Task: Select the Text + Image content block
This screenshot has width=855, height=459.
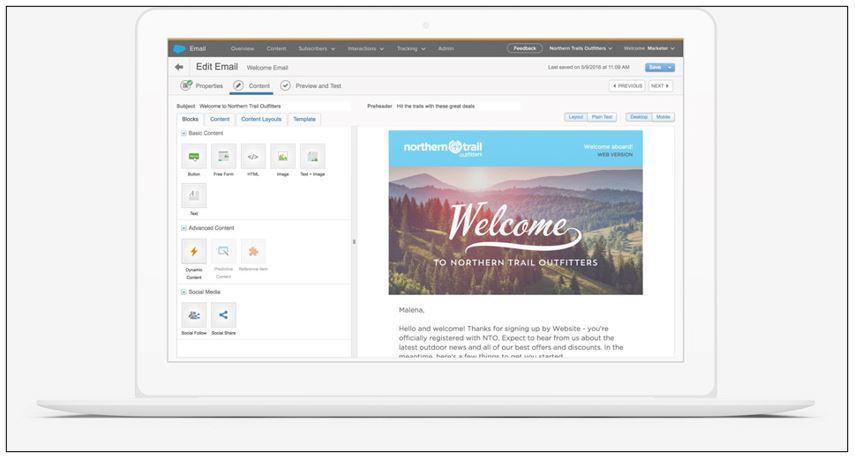Action: (312, 156)
